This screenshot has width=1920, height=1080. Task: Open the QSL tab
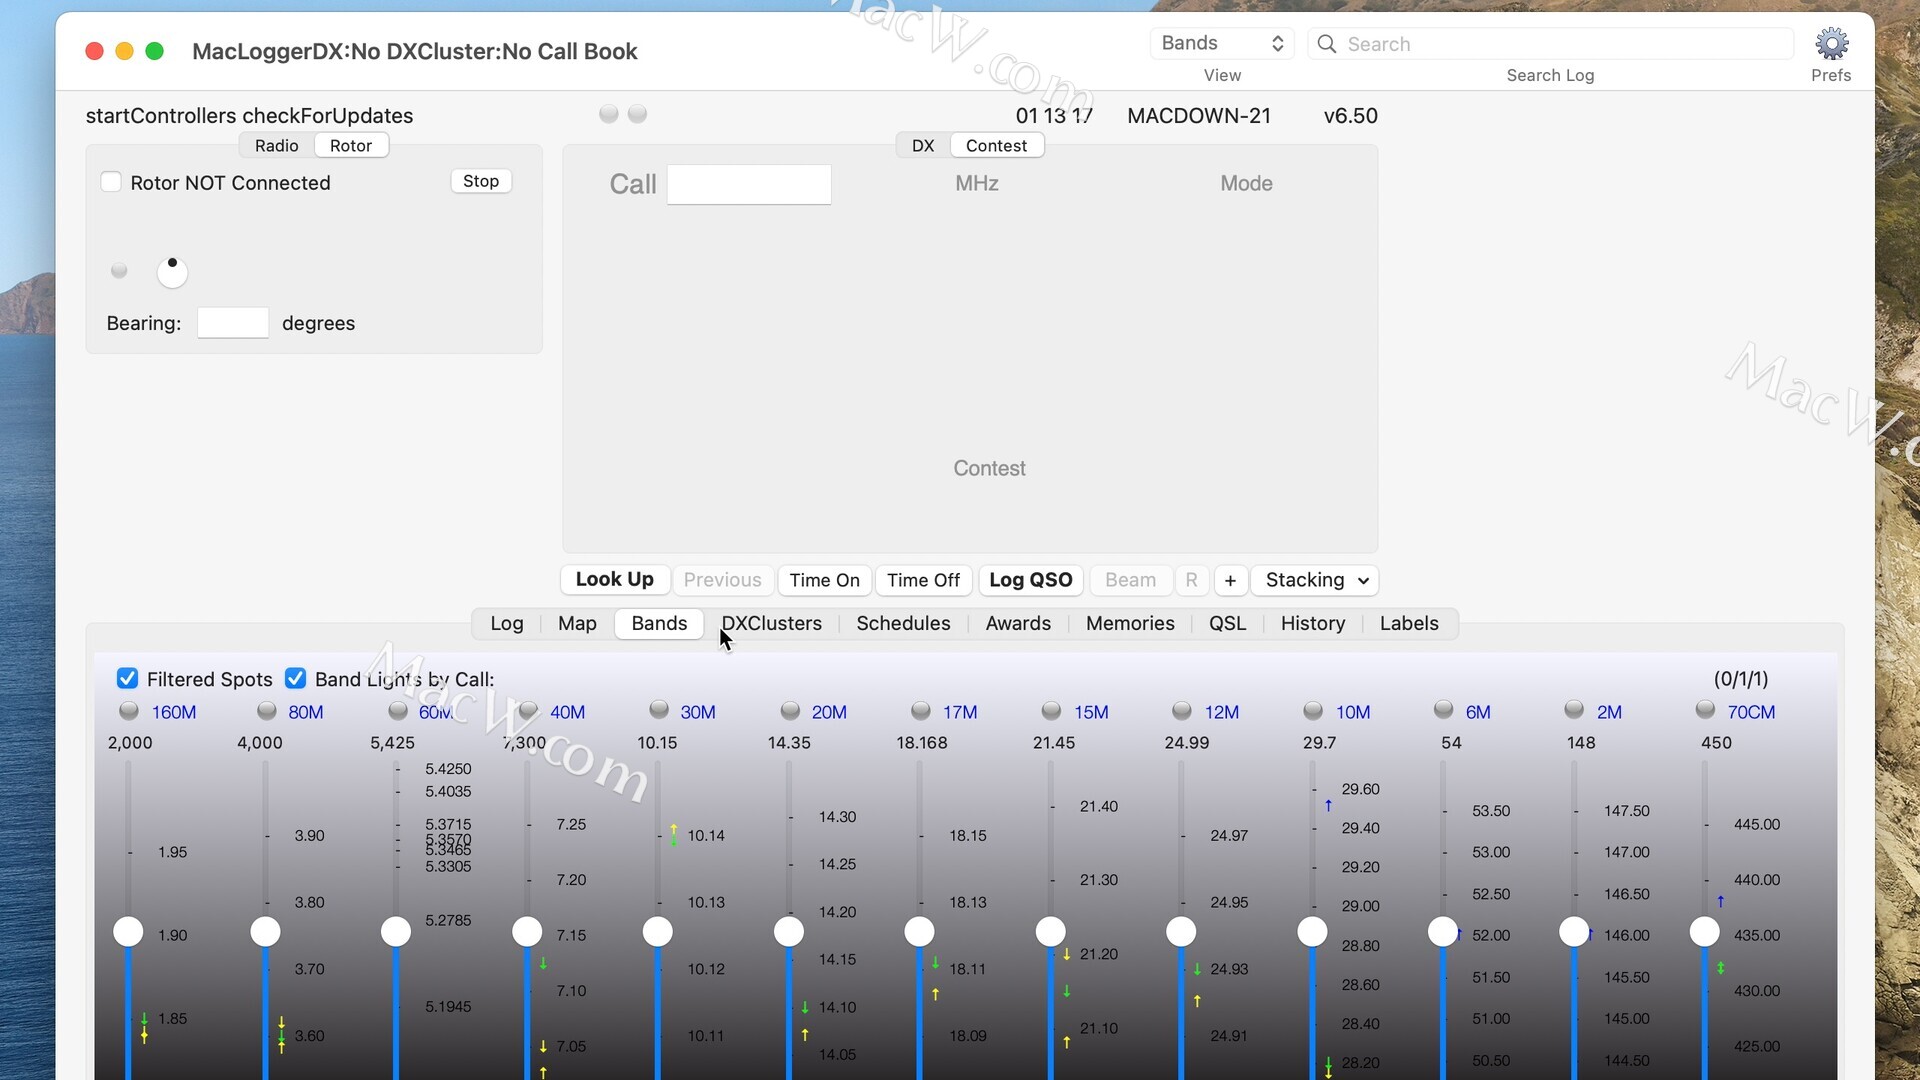(x=1227, y=623)
